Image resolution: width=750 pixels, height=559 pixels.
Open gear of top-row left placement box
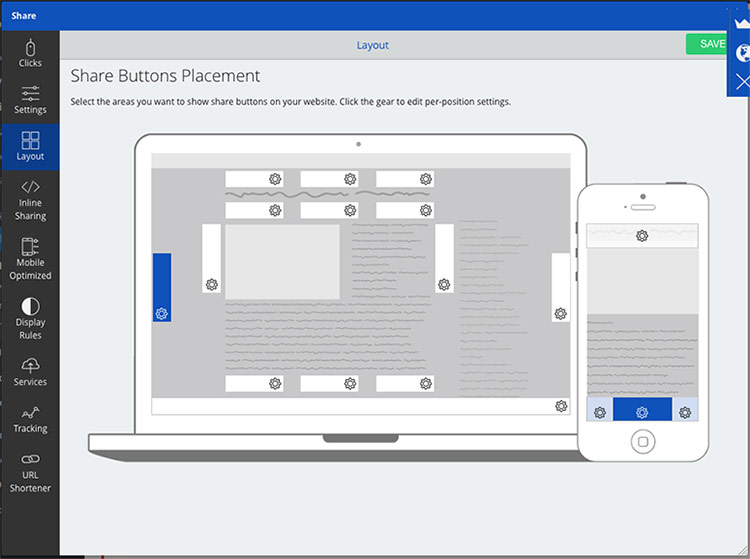pos(275,179)
